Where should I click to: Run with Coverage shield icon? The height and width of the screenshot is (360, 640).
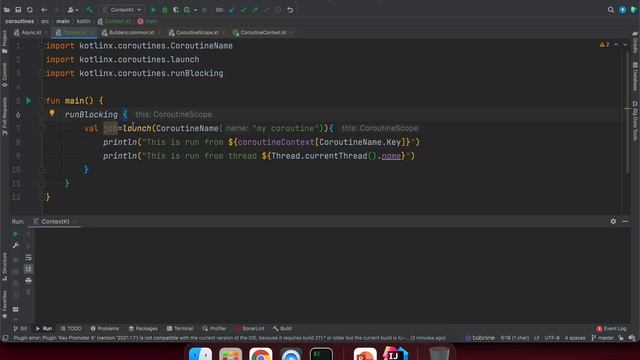pyautogui.click(x=176, y=10)
